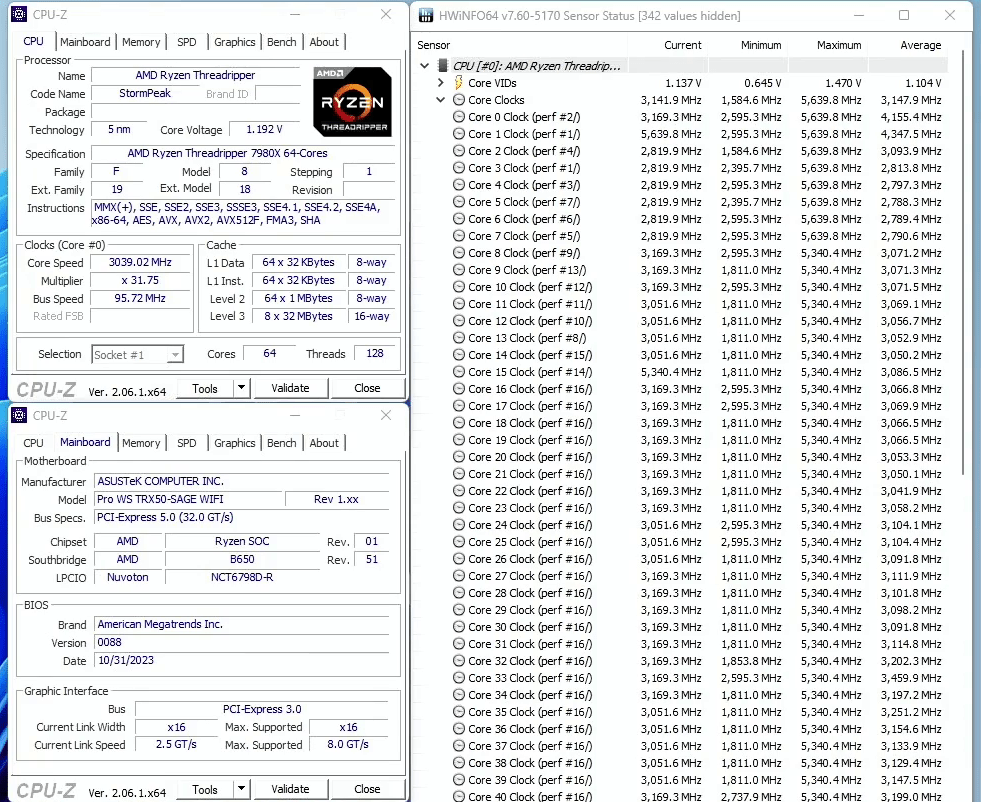Open Tools dropdown arrow in top CPU-Z window
This screenshot has width=981, height=802.
241,388
